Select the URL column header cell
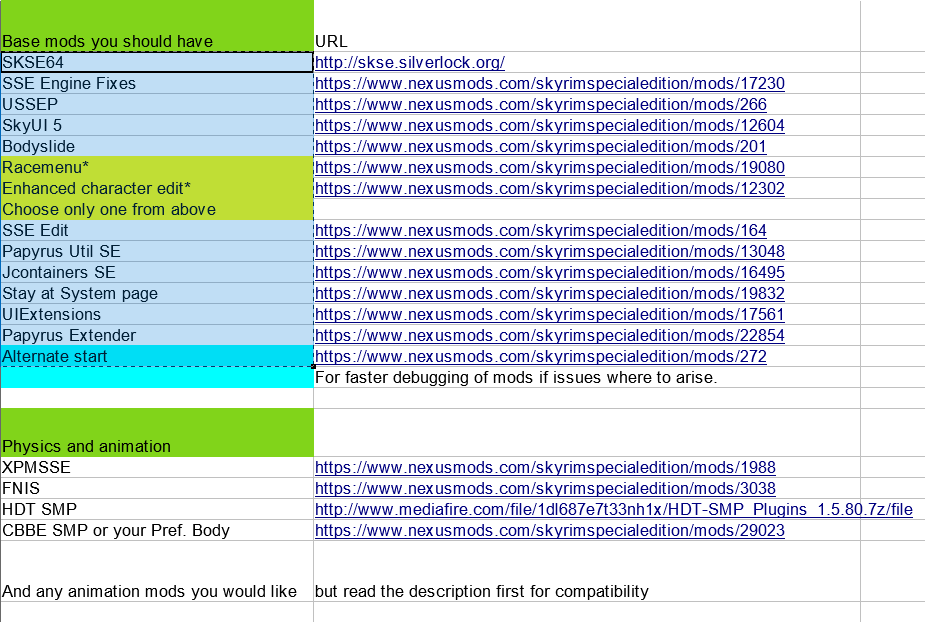 click(x=586, y=41)
